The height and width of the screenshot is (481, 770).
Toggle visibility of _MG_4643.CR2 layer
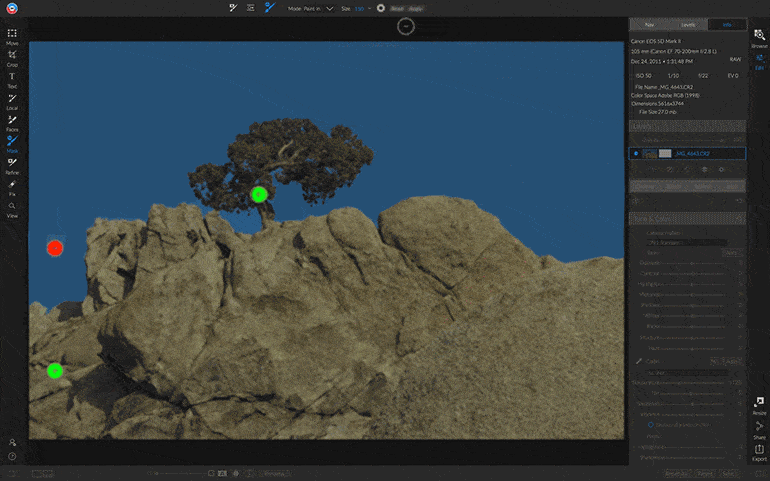[636, 153]
